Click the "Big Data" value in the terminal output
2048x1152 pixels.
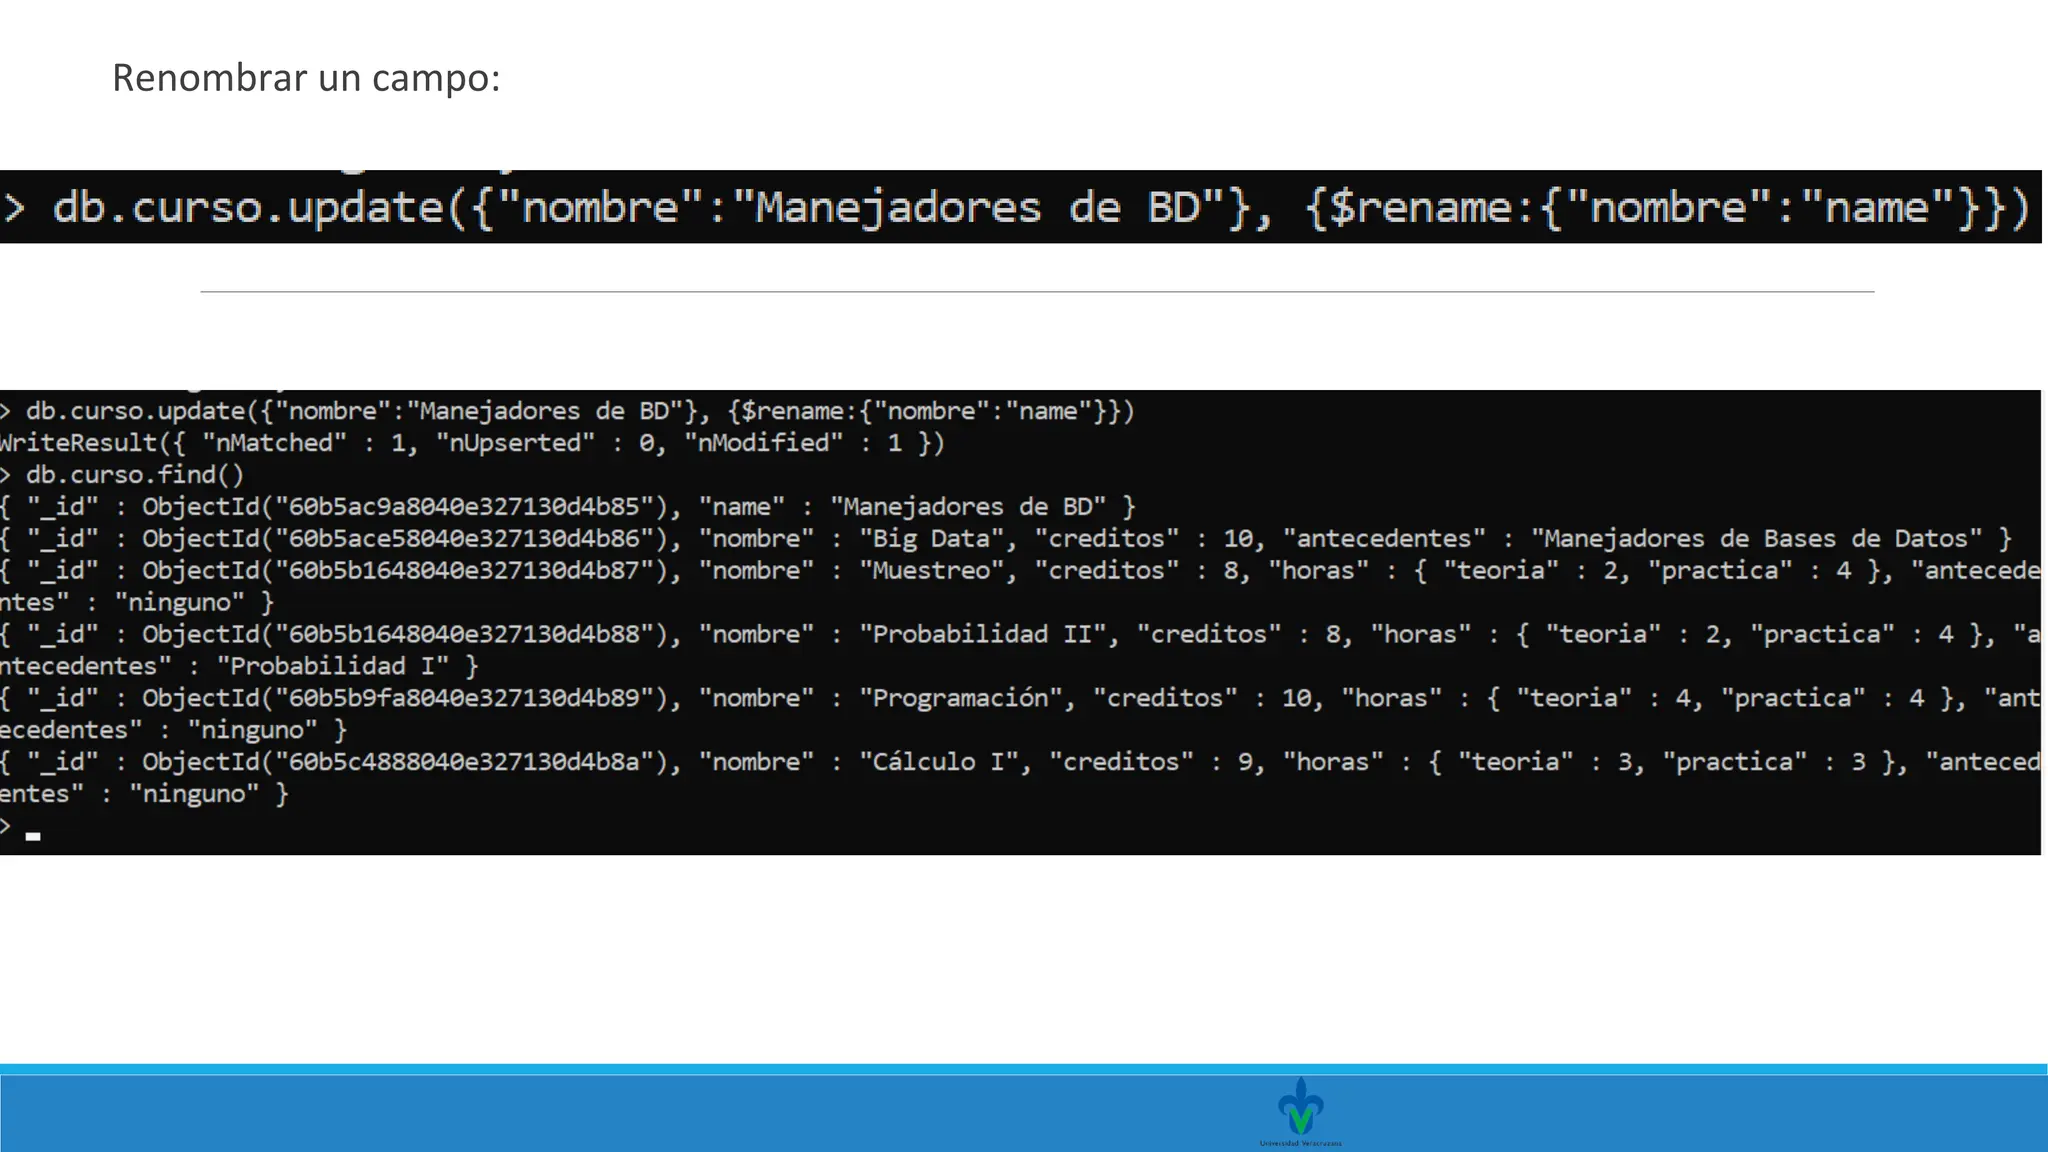[x=931, y=539]
